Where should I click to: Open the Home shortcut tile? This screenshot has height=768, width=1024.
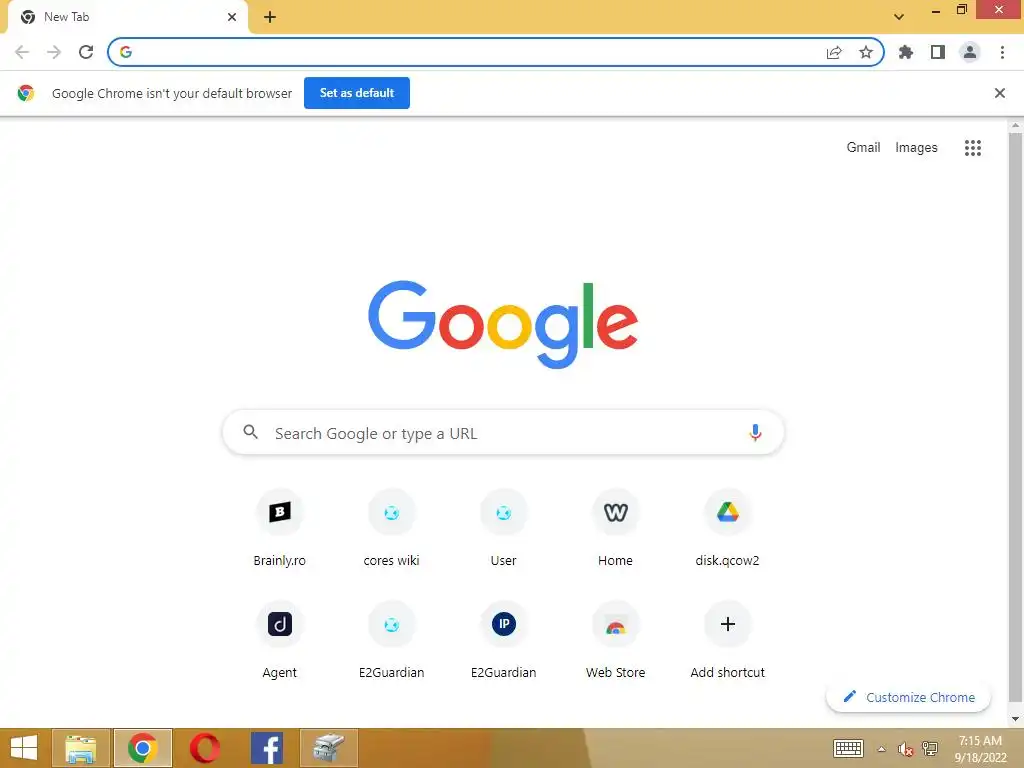click(x=615, y=528)
